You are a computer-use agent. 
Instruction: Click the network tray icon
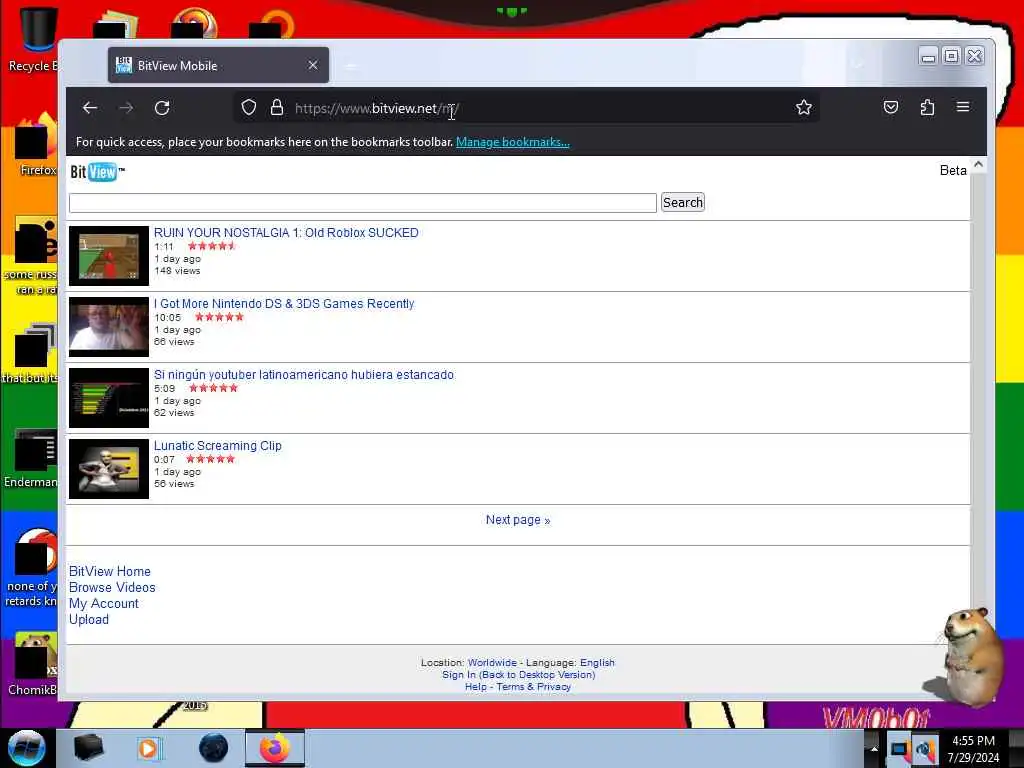click(x=900, y=749)
